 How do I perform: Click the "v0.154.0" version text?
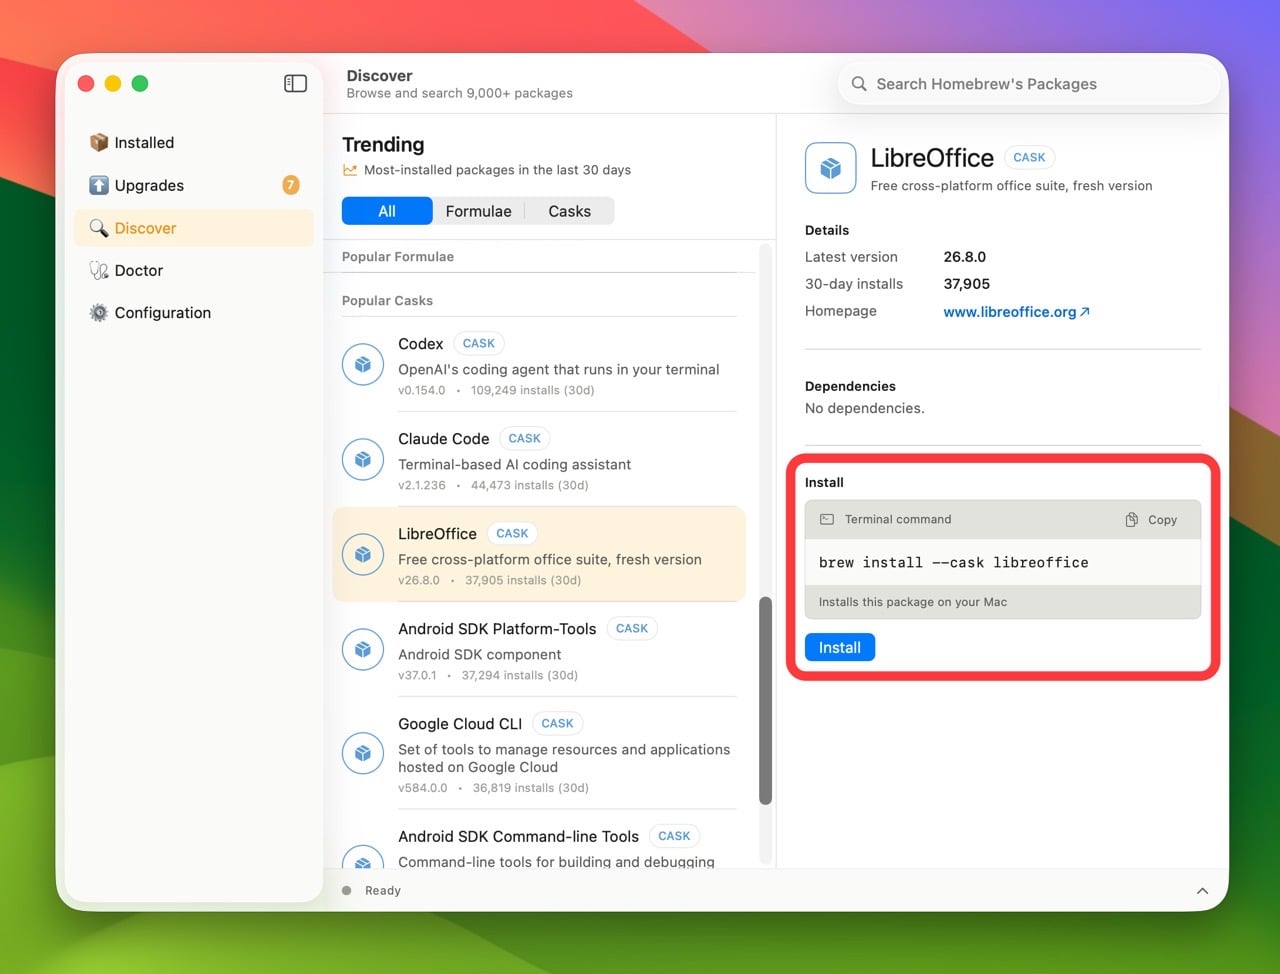point(422,390)
